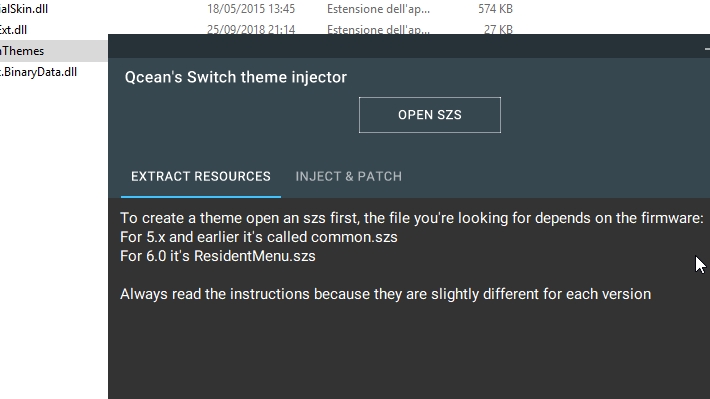The width and height of the screenshot is (710, 399).
Task: Click the 18/05/2015 13:45 date cell
Action: [251, 9]
